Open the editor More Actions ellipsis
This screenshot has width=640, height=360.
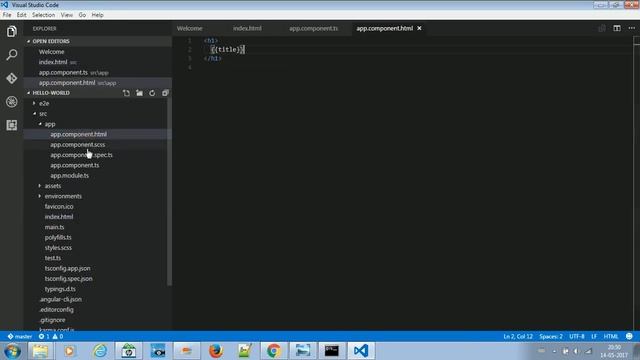pos(632,28)
